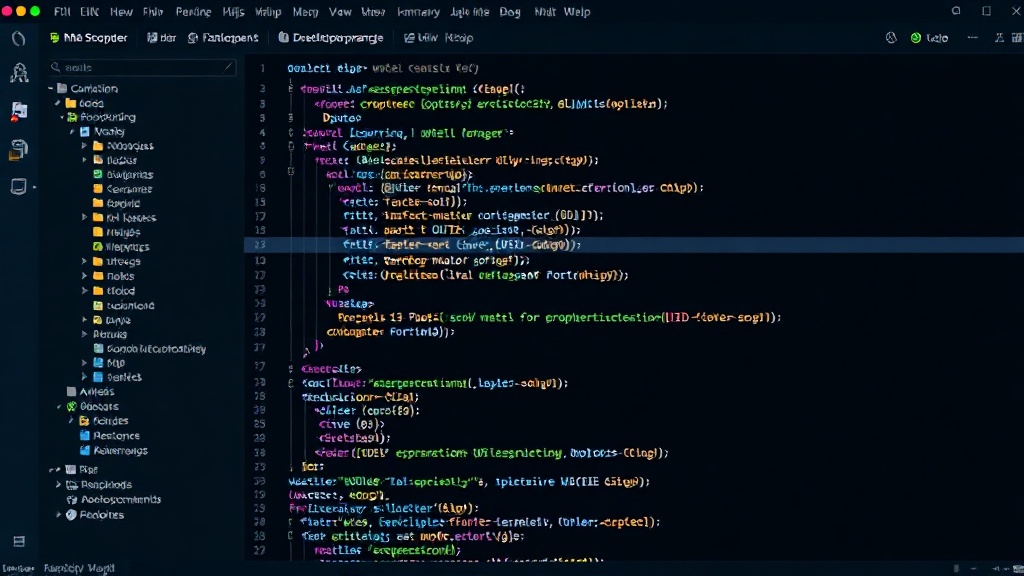
Task: Open the 'Hew' menu
Action: point(121,12)
